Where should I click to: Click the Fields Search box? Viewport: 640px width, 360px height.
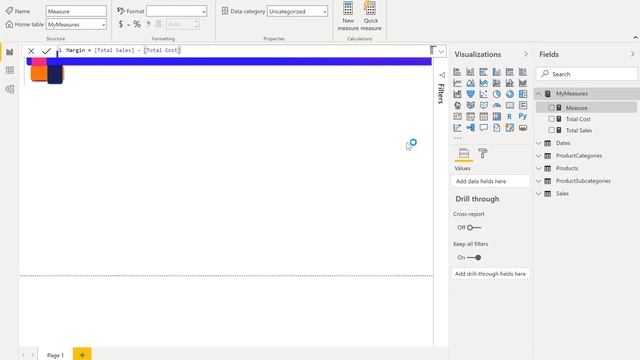(587, 74)
